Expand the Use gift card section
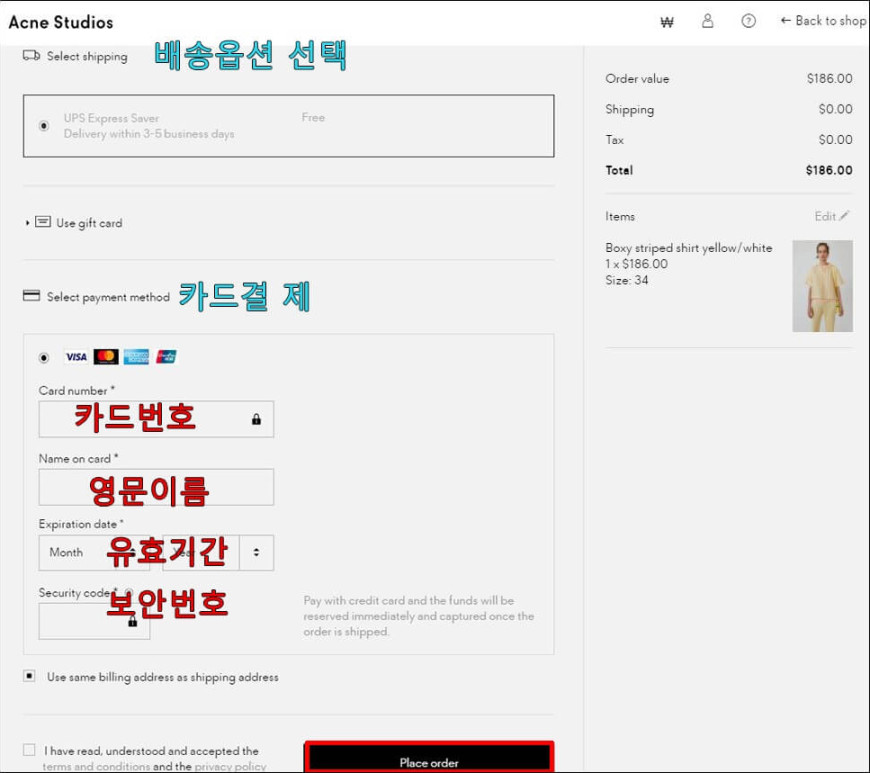870x773 pixels. (x=73, y=223)
